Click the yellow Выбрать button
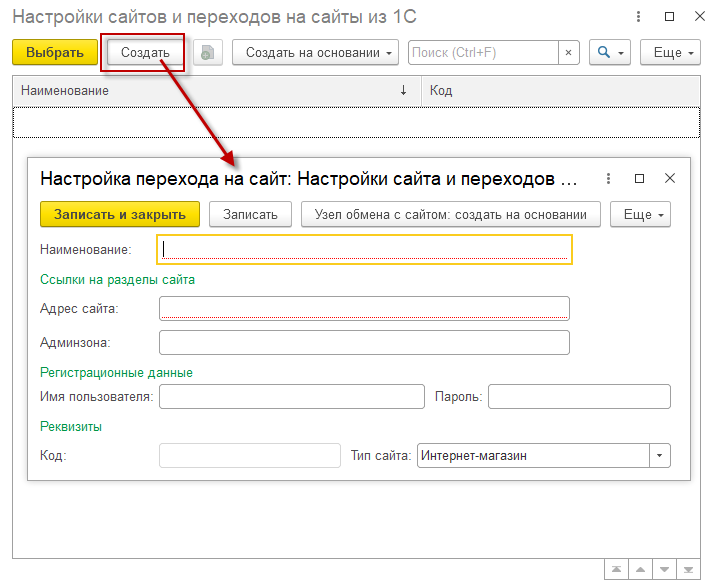 pyautogui.click(x=55, y=53)
